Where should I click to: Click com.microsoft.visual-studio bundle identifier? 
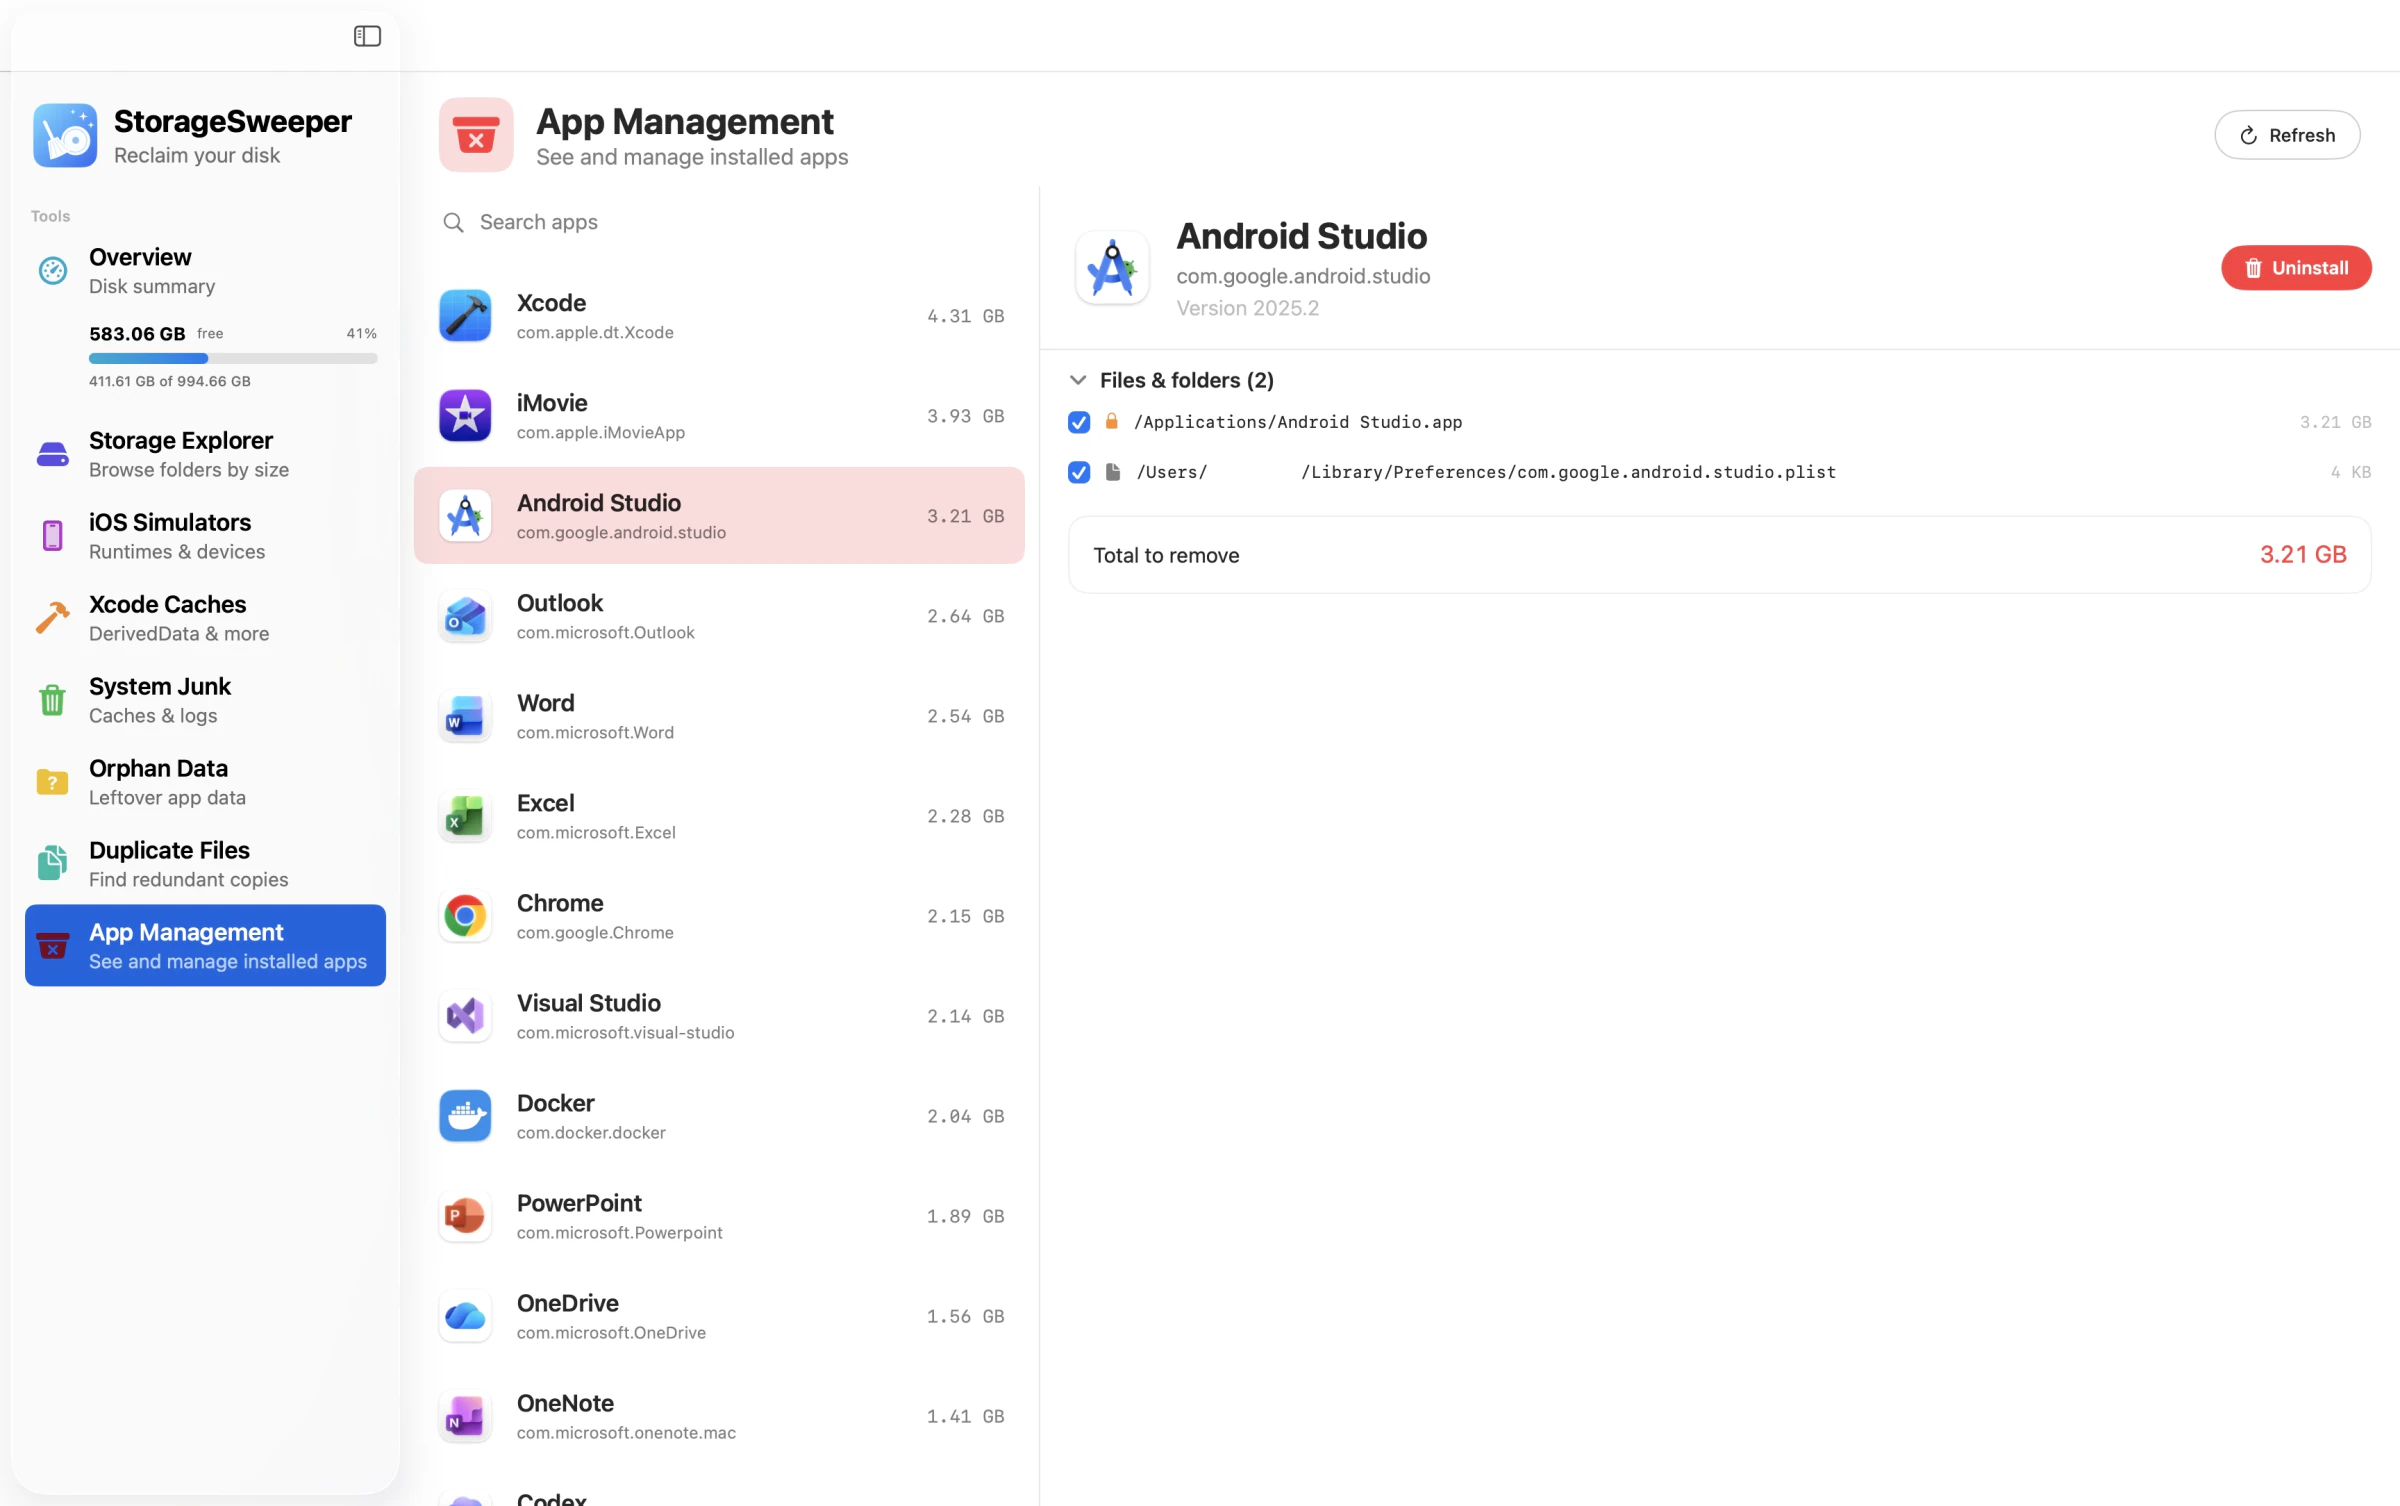[x=626, y=1033]
